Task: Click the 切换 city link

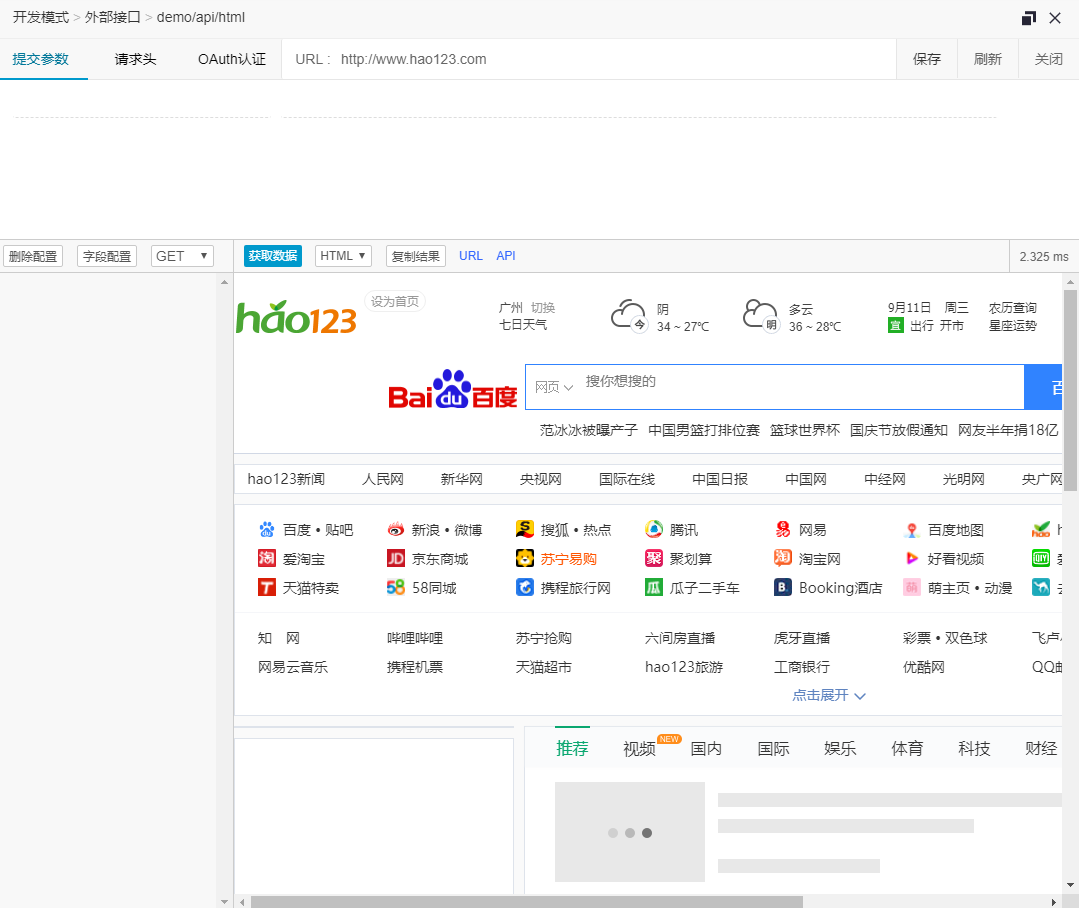Action: (x=543, y=307)
